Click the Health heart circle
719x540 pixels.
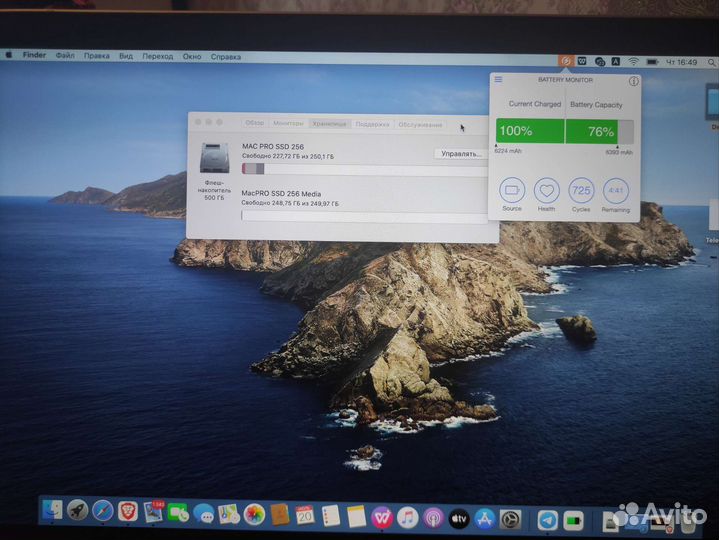(x=547, y=191)
